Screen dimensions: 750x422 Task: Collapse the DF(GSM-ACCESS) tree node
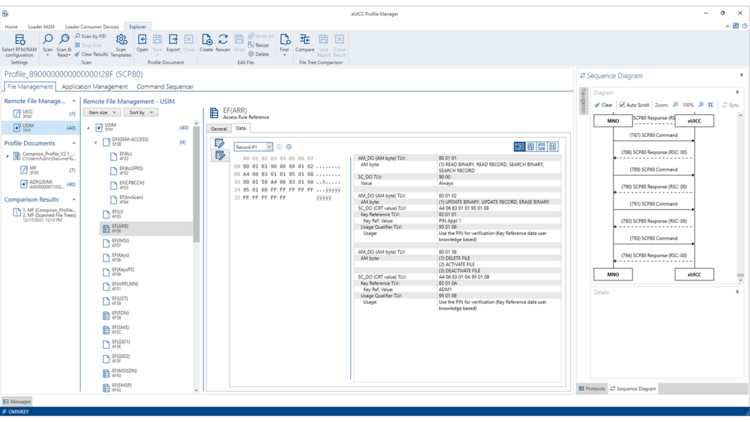pyautogui.click(x=96, y=142)
